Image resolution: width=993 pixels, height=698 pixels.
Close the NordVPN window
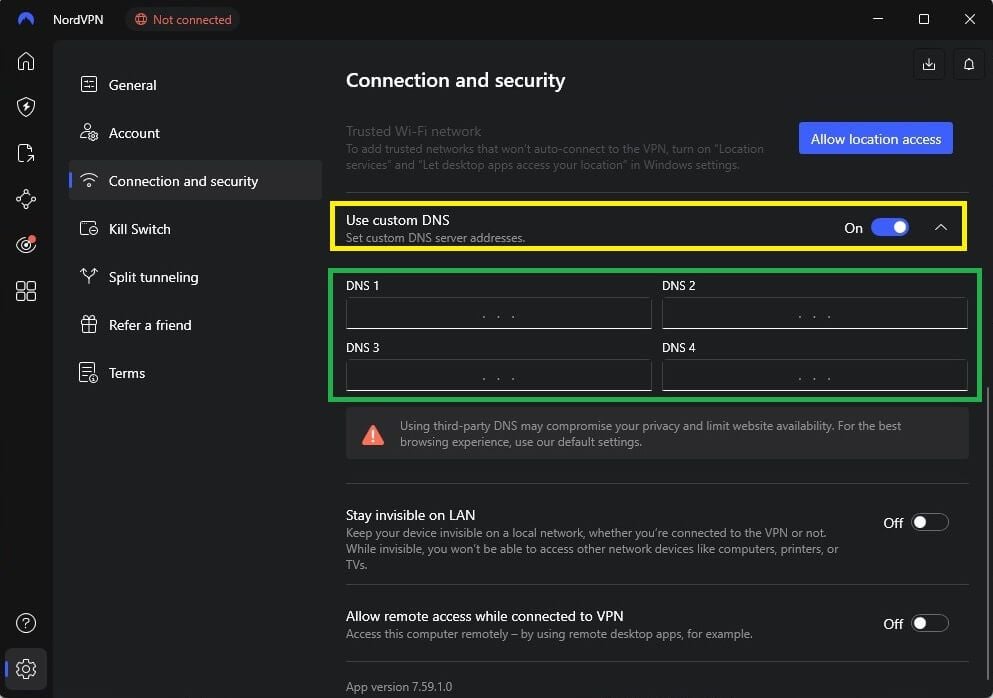pos(970,19)
